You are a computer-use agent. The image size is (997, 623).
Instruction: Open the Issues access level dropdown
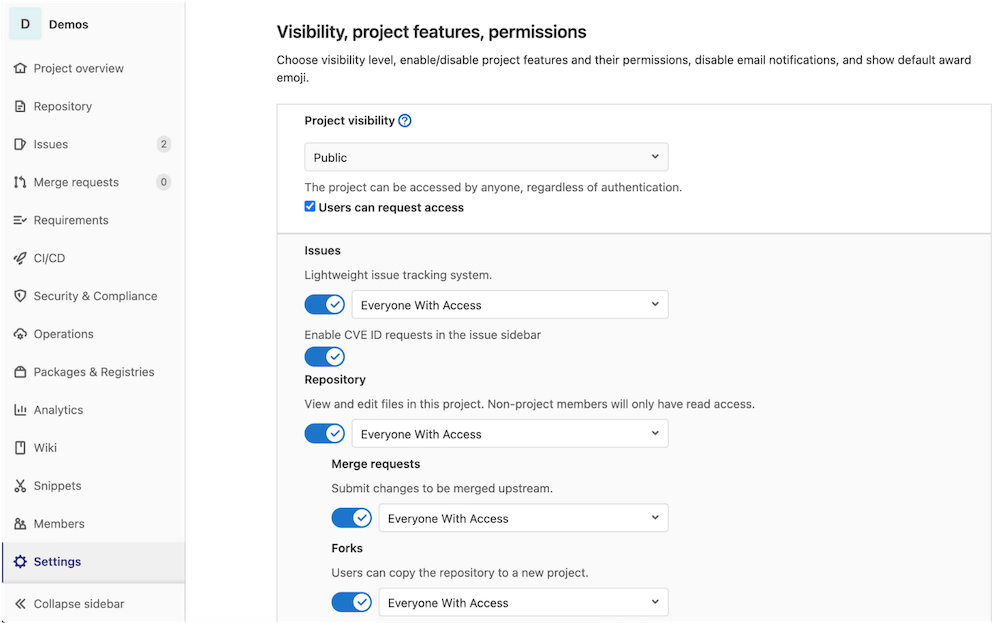coord(510,304)
